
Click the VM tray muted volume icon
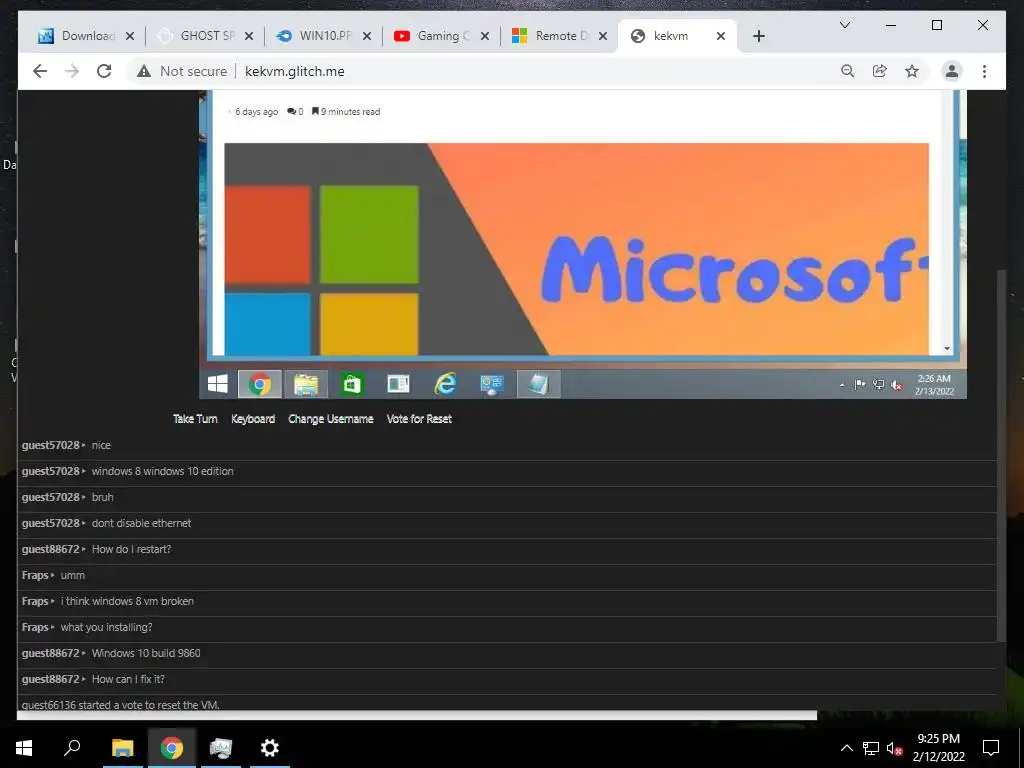tap(897, 385)
